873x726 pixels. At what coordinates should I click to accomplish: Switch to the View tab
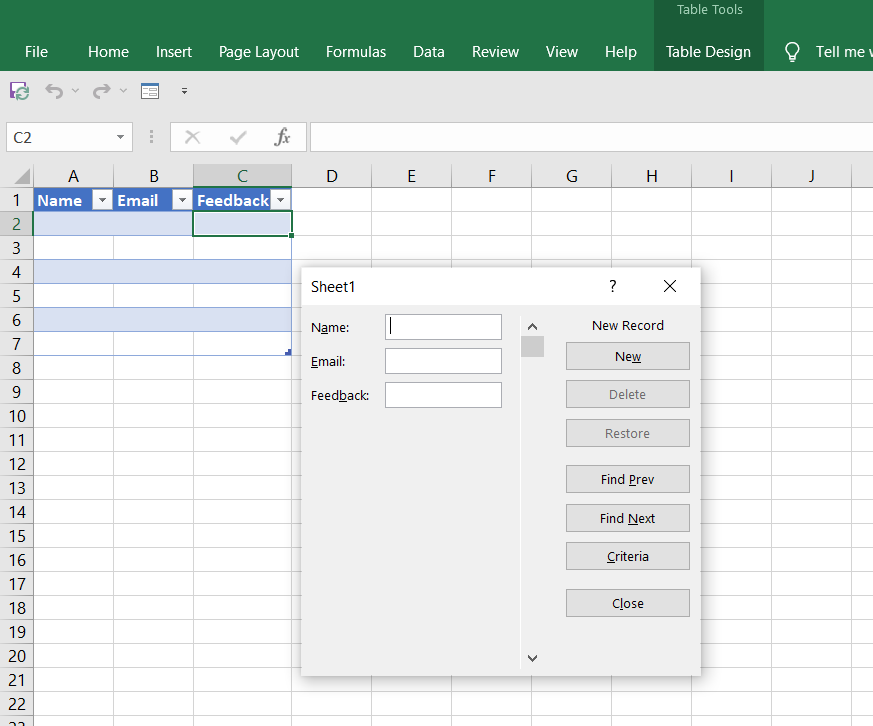[562, 52]
